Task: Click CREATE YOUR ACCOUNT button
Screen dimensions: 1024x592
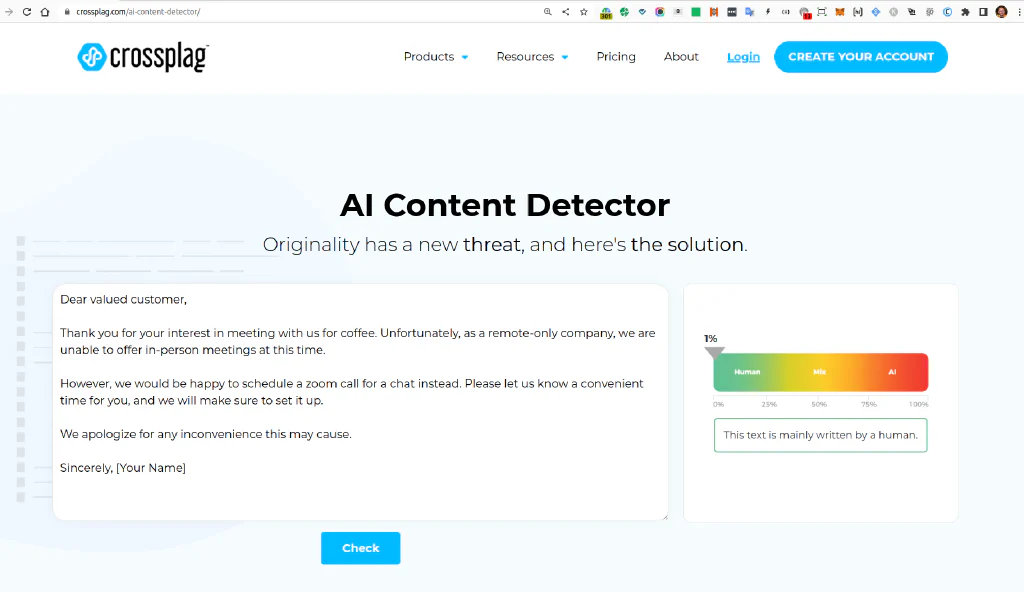Action: click(x=861, y=57)
